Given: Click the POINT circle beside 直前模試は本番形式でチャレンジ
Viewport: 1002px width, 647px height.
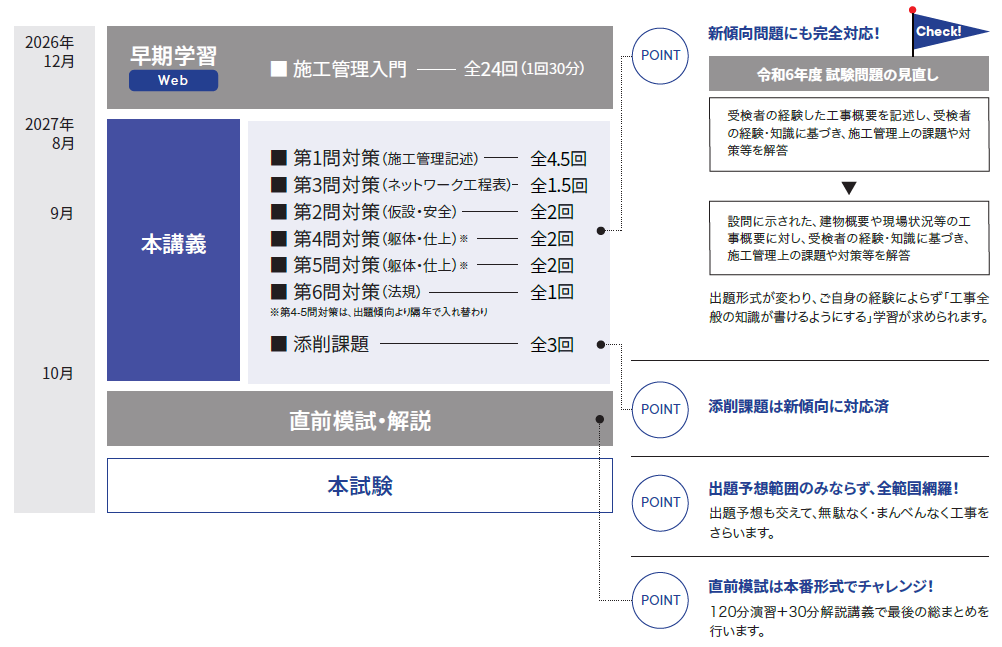Looking at the screenshot, I should [660, 600].
